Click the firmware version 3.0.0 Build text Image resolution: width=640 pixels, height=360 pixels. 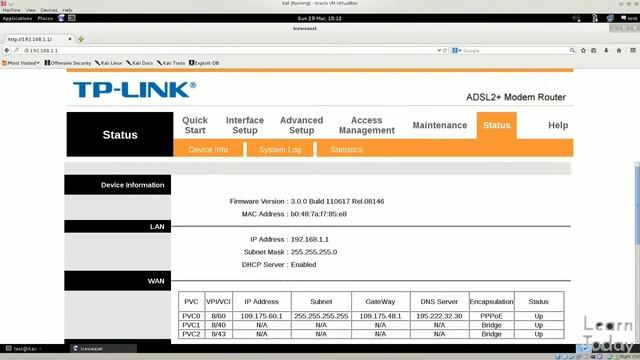click(x=337, y=201)
